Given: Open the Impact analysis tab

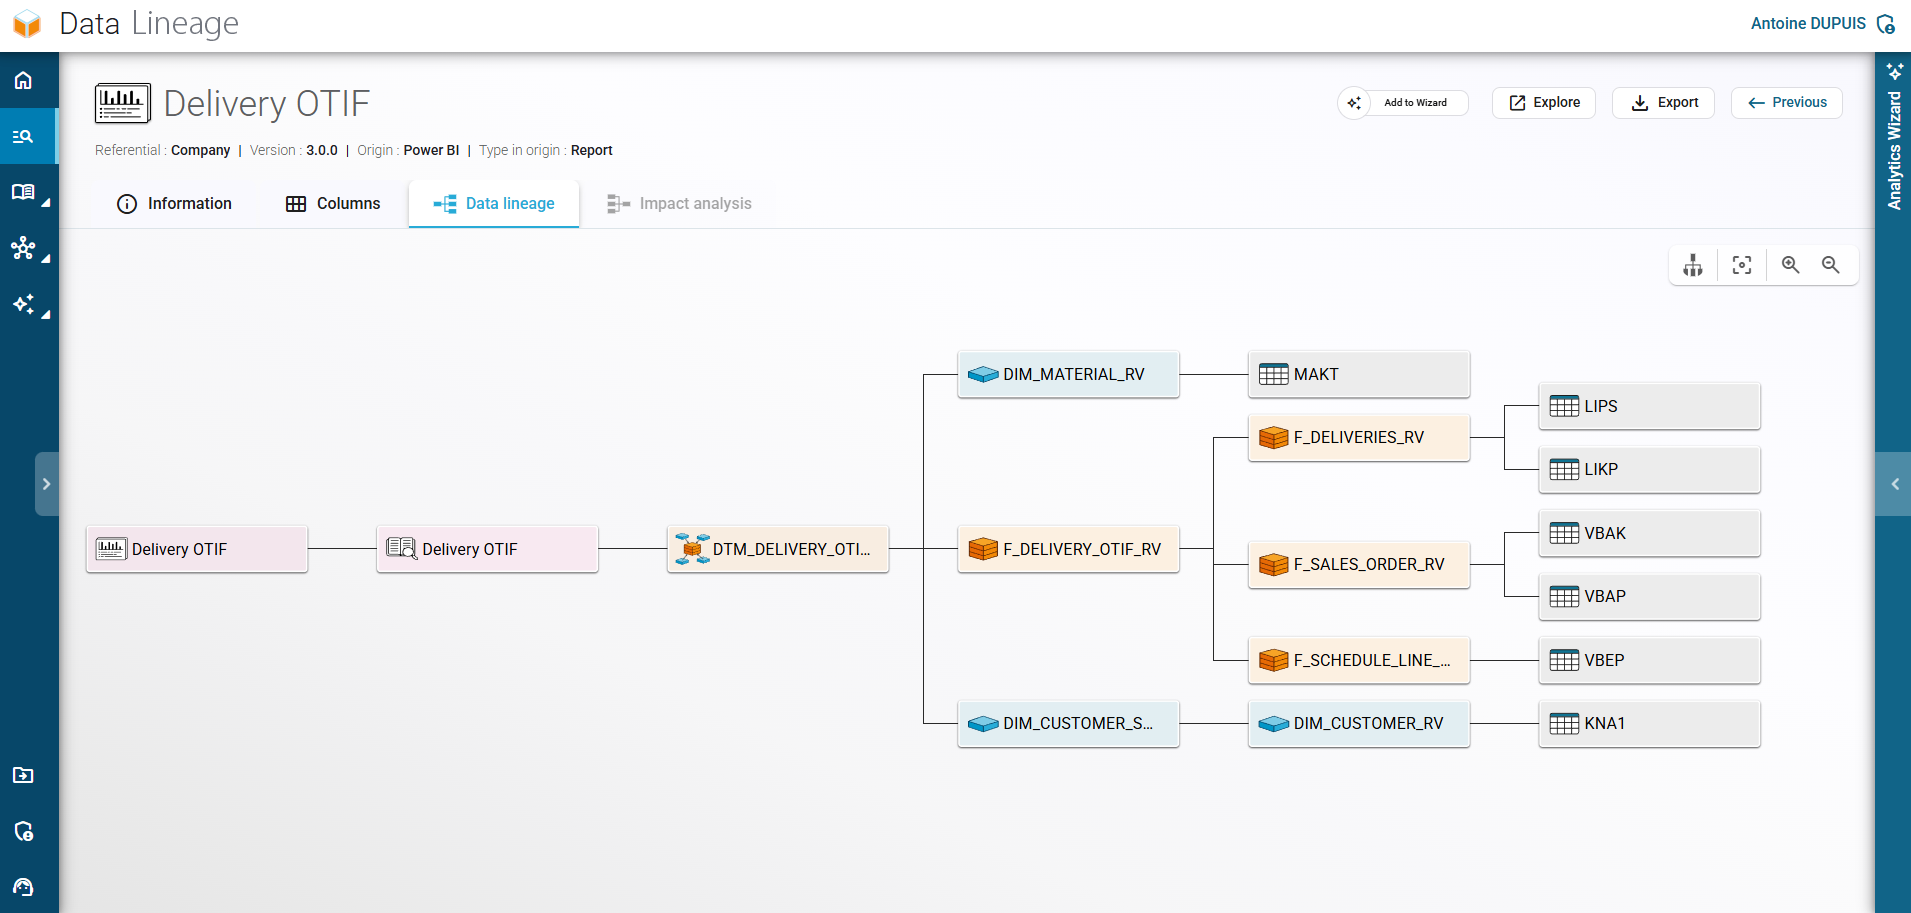Looking at the screenshot, I should [679, 204].
